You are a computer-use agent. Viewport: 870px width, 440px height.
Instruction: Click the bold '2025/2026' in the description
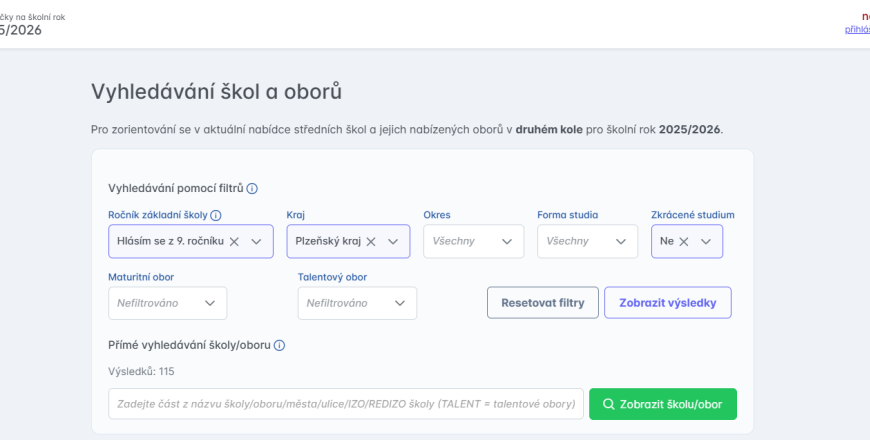point(689,130)
